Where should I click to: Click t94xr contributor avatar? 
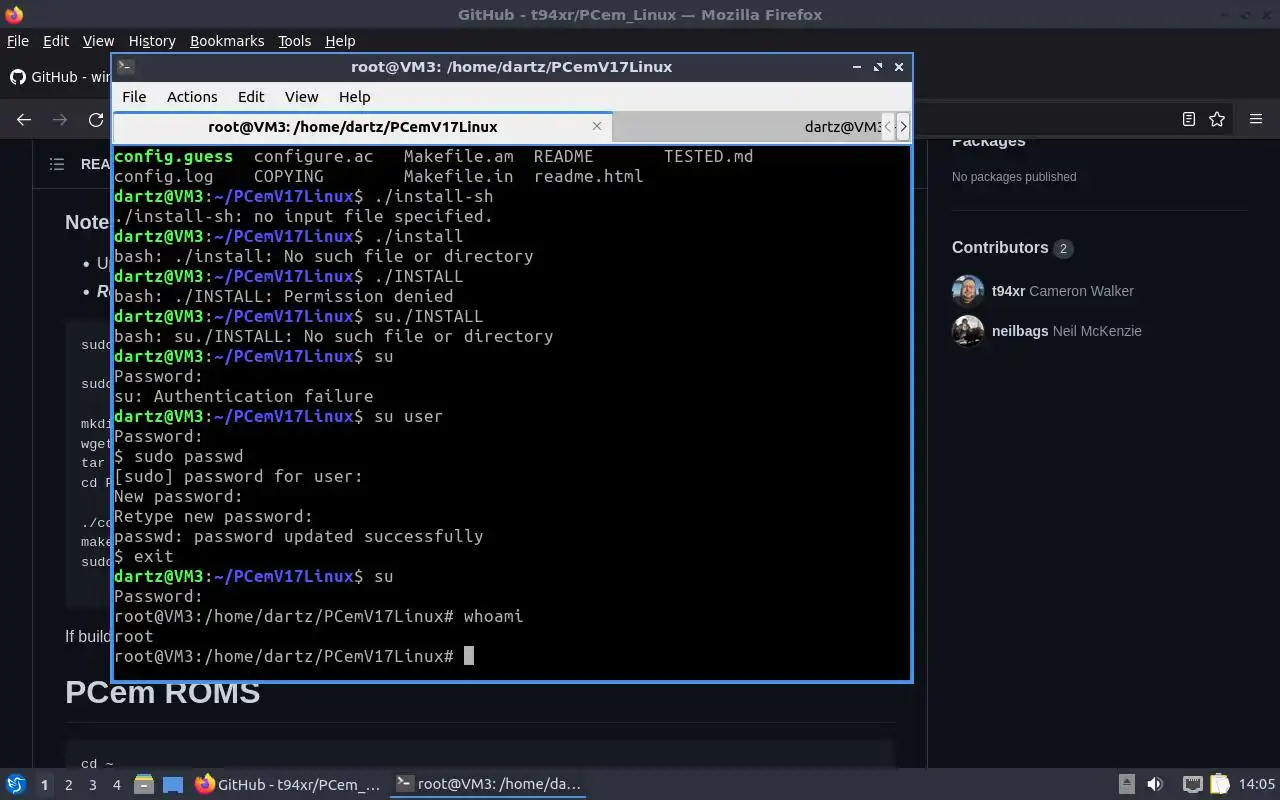pyautogui.click(x=968, y=291)
